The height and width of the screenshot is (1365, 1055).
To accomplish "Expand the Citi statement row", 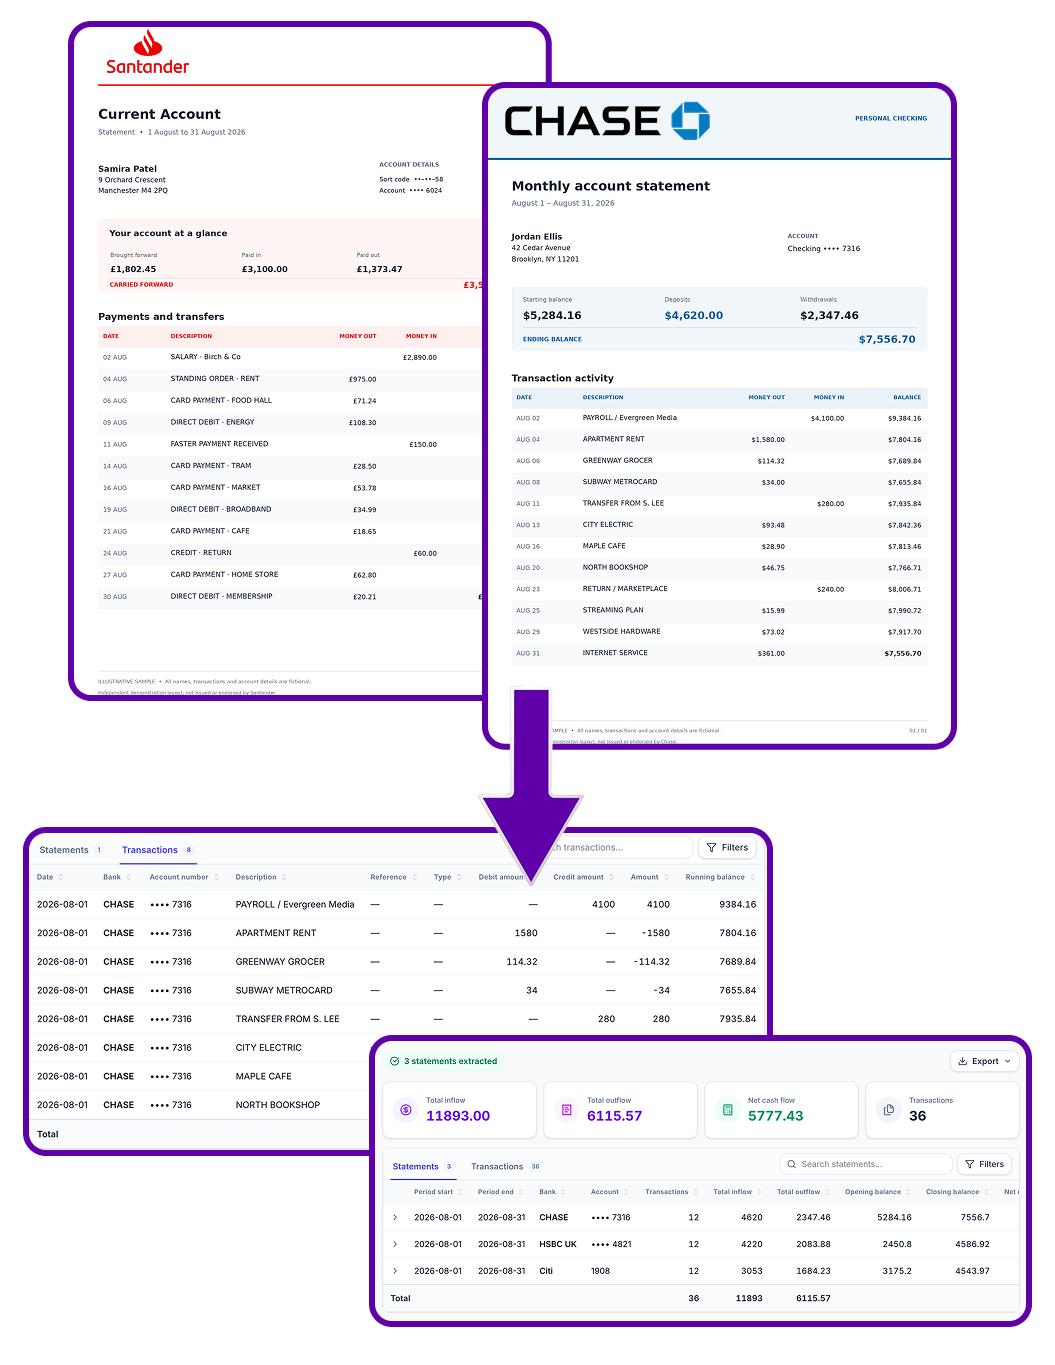I will pos(395,1271).
